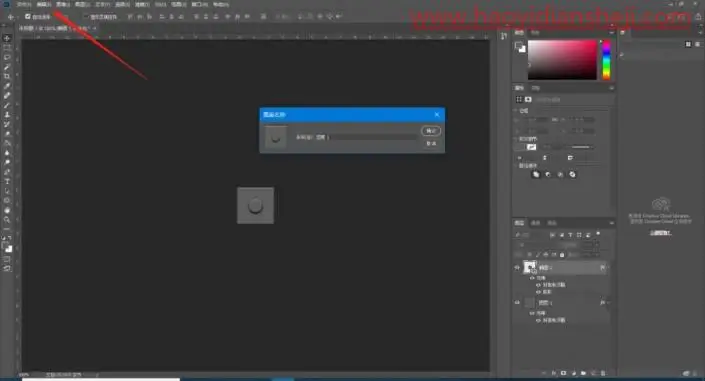The image size is (705, 381).
Task: Toggle the Show Transform Controls checkbox
Action: click(x=86, y=17)
